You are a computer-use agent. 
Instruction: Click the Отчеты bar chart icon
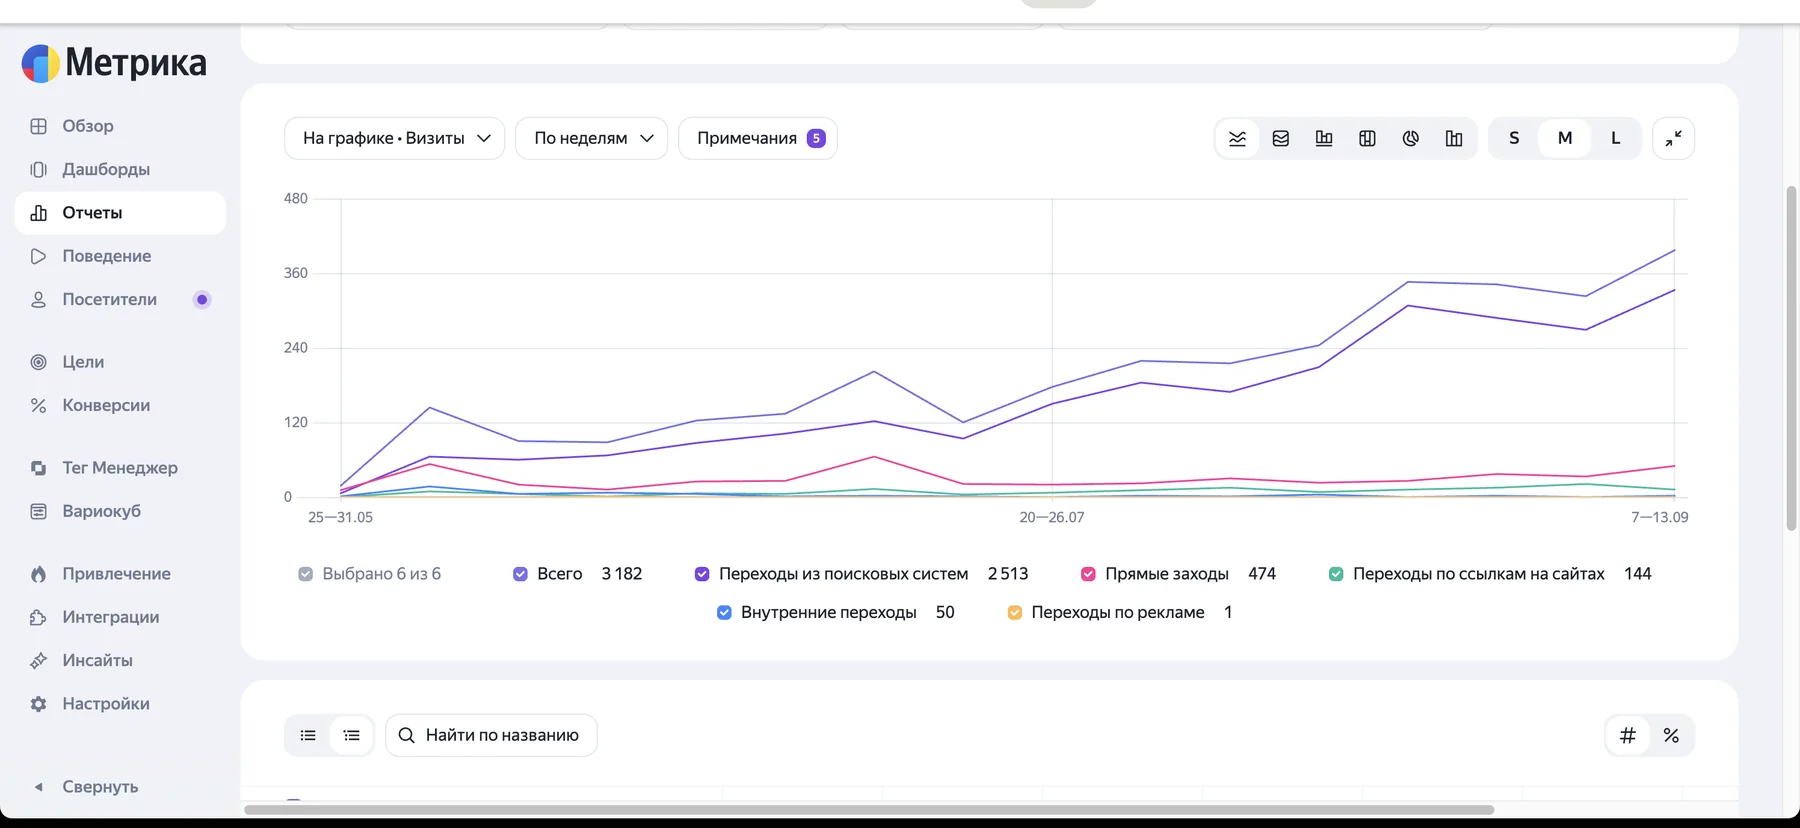pyautogui.click(x=38, y=213)
